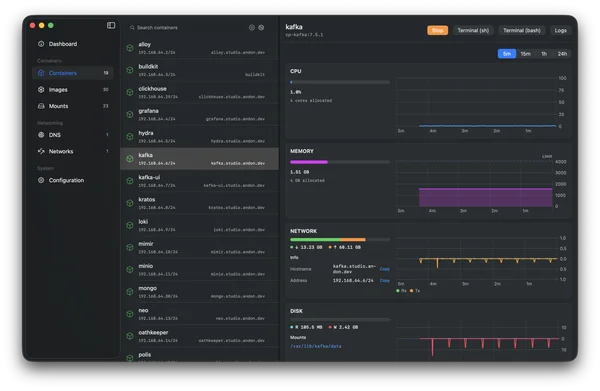Open the Mounts section
The width and height of the screenshot is (600, 391).
[73, 106]
